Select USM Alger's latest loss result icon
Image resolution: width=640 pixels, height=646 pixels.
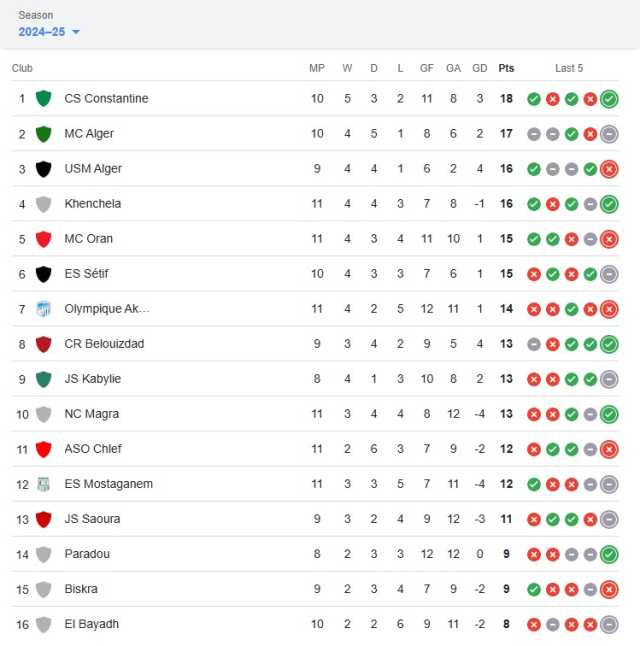[x=609, y=169]
